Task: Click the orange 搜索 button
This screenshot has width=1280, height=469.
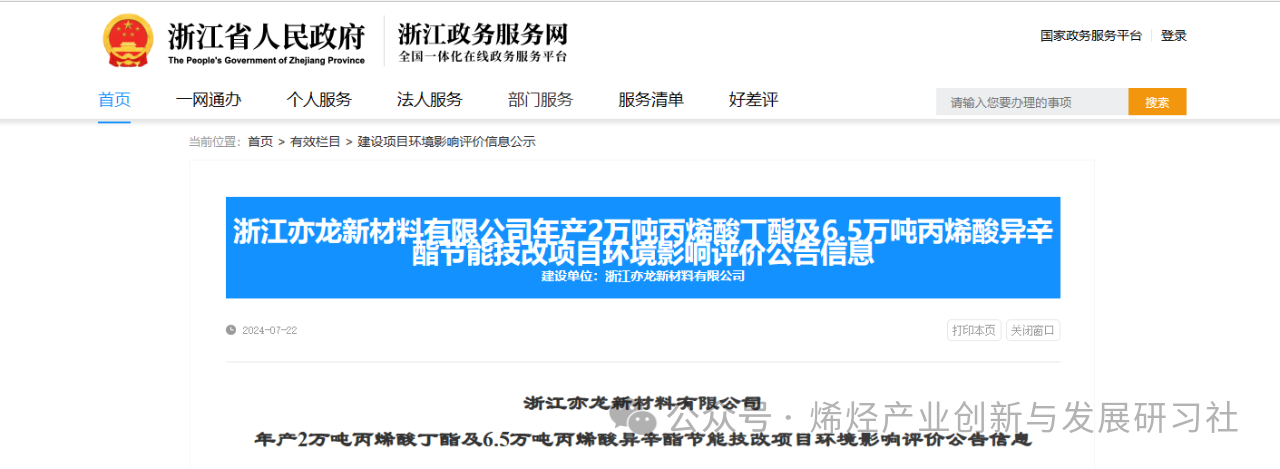Action: 1157,102
